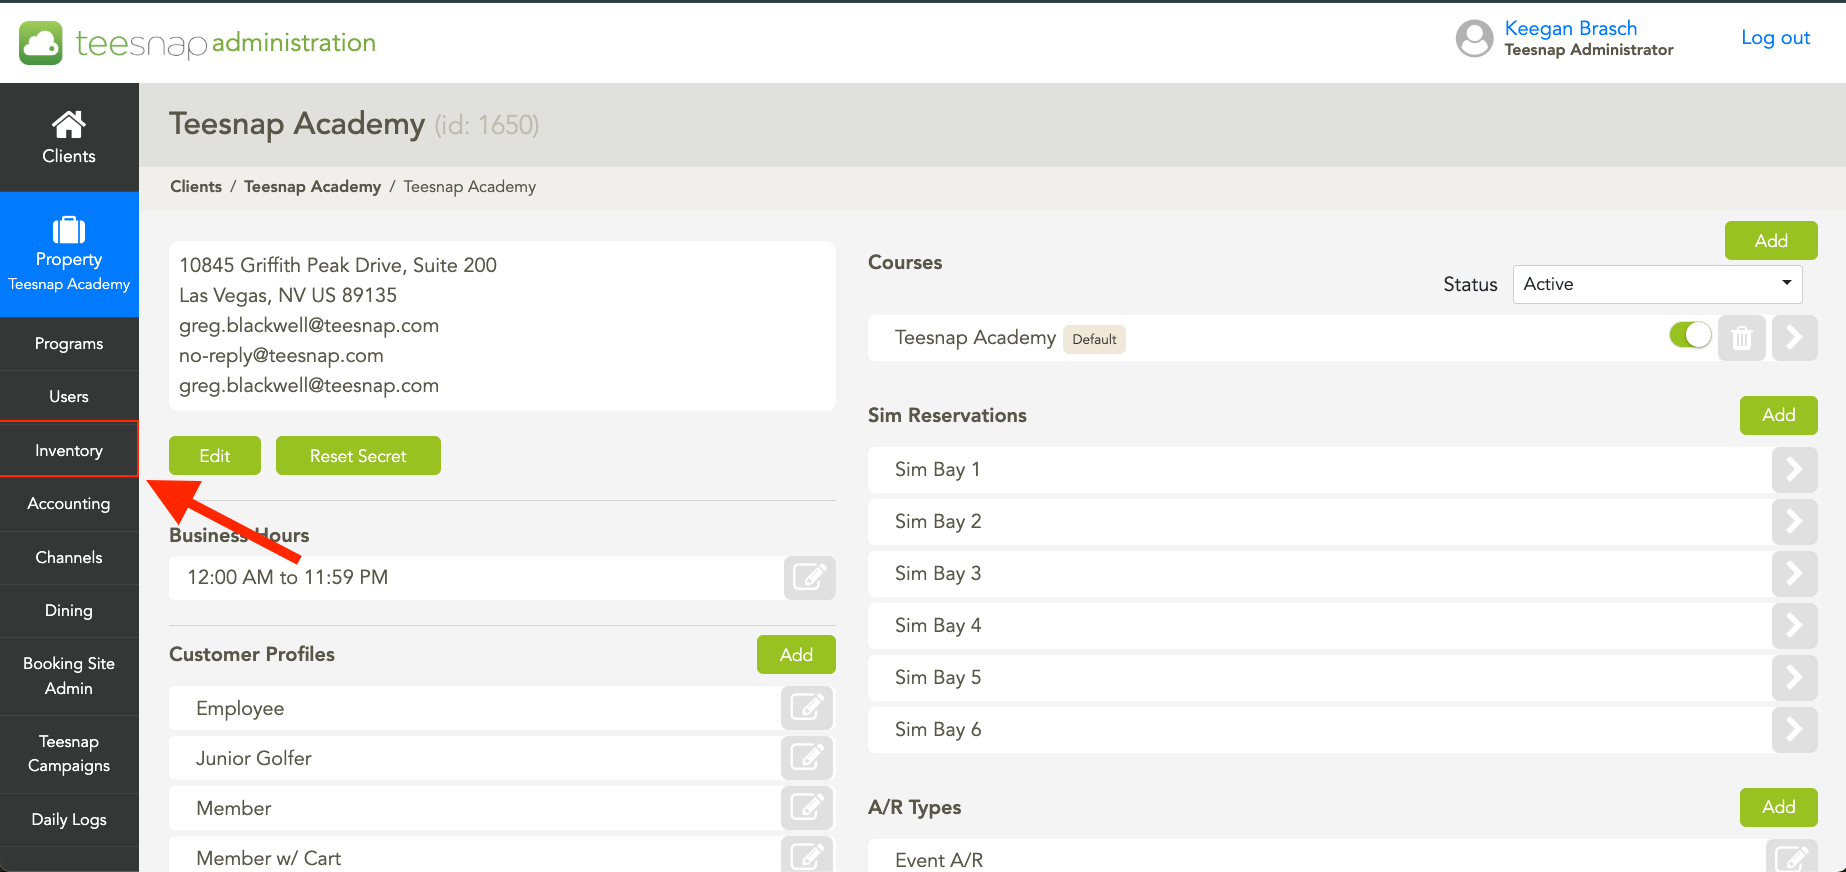Open the Dining menu item
1846x872 pixels.
tap(69, 610)
